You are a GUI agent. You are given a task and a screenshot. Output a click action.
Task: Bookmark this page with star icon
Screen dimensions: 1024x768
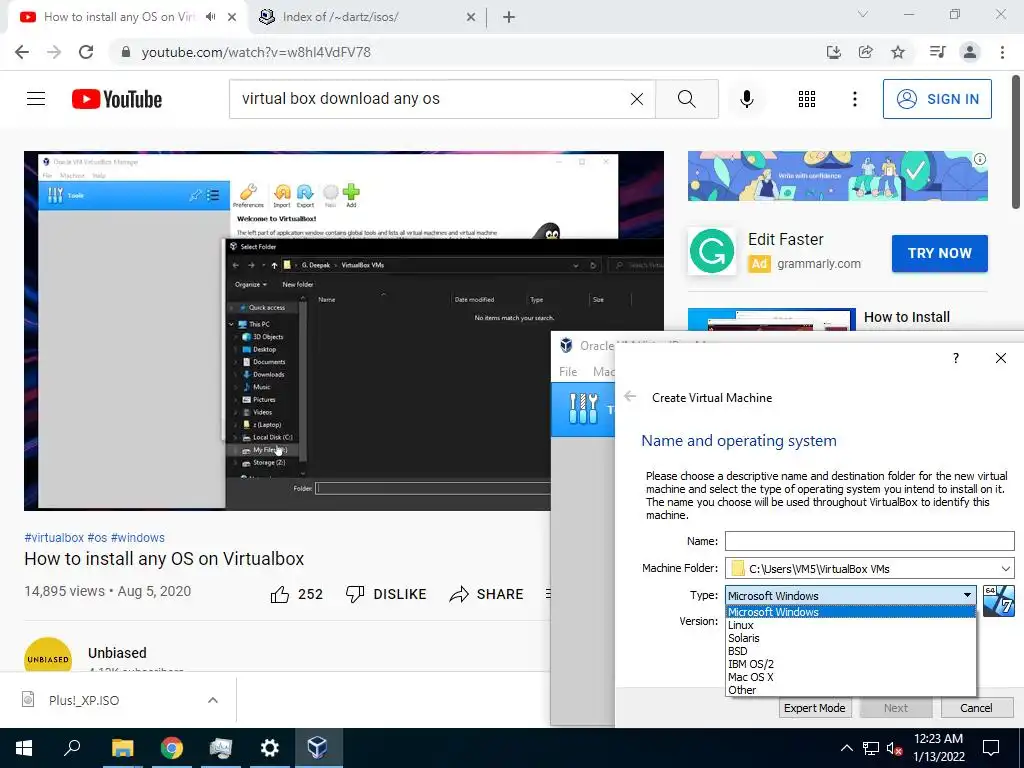pyautogui.click(x=898, y=52)
